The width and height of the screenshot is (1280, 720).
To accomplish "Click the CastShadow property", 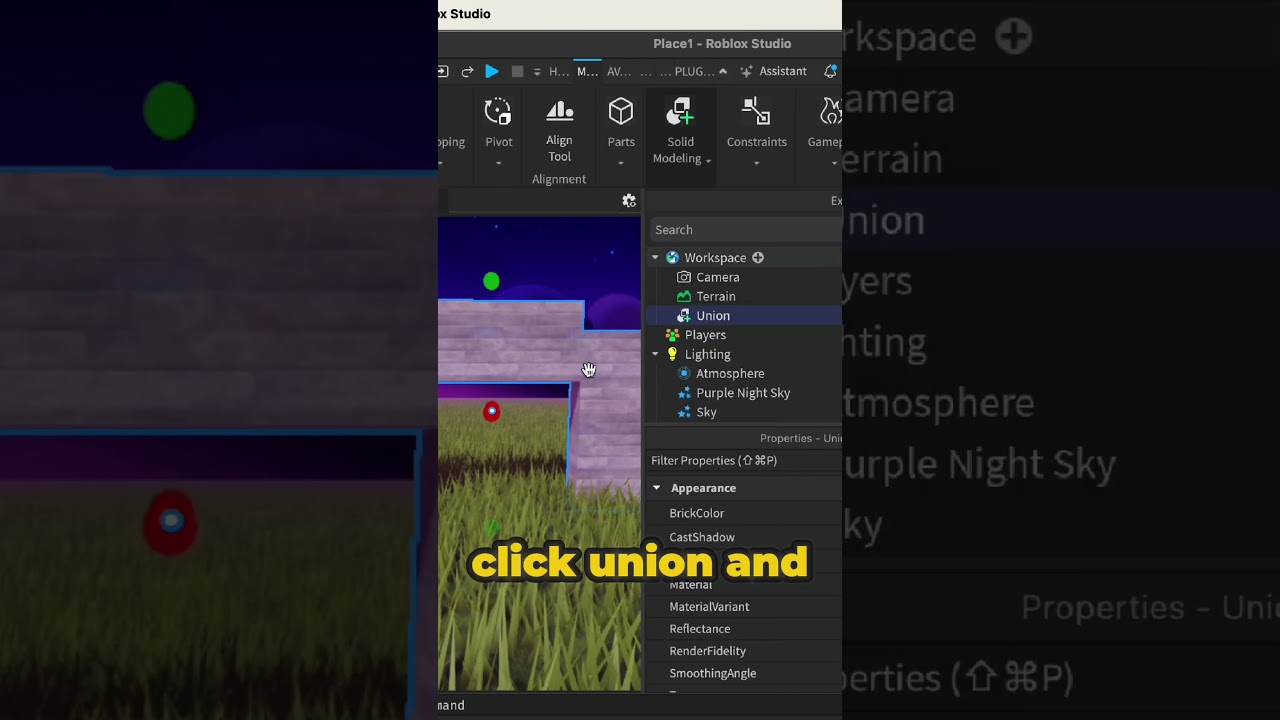I will [702, 537].
